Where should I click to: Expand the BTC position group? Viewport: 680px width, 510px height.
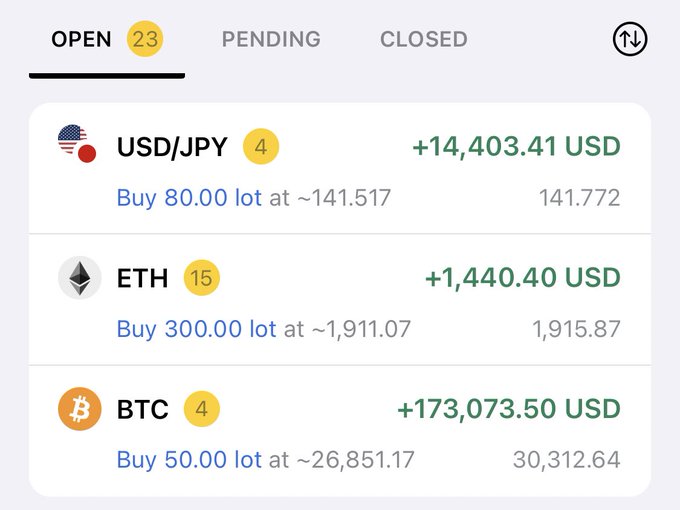(x=340, y=431)
